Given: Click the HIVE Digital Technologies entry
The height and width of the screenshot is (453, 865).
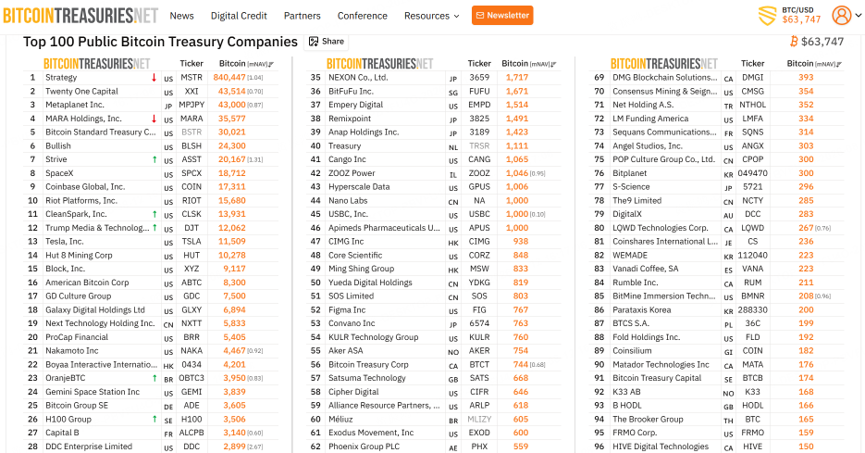Looking at the screenshot, I should (x=660, y=446).
